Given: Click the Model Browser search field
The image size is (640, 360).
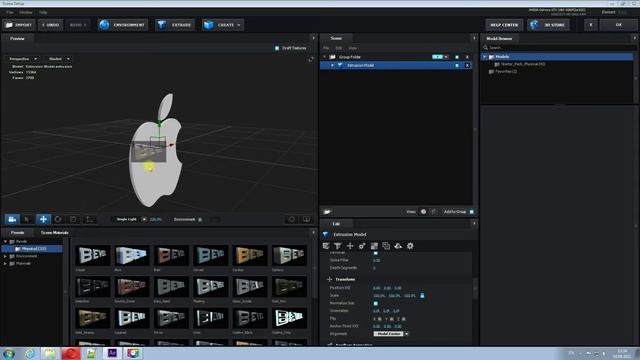Looking at the screenshot, I should pyautogui.click(x=558, y=48).
